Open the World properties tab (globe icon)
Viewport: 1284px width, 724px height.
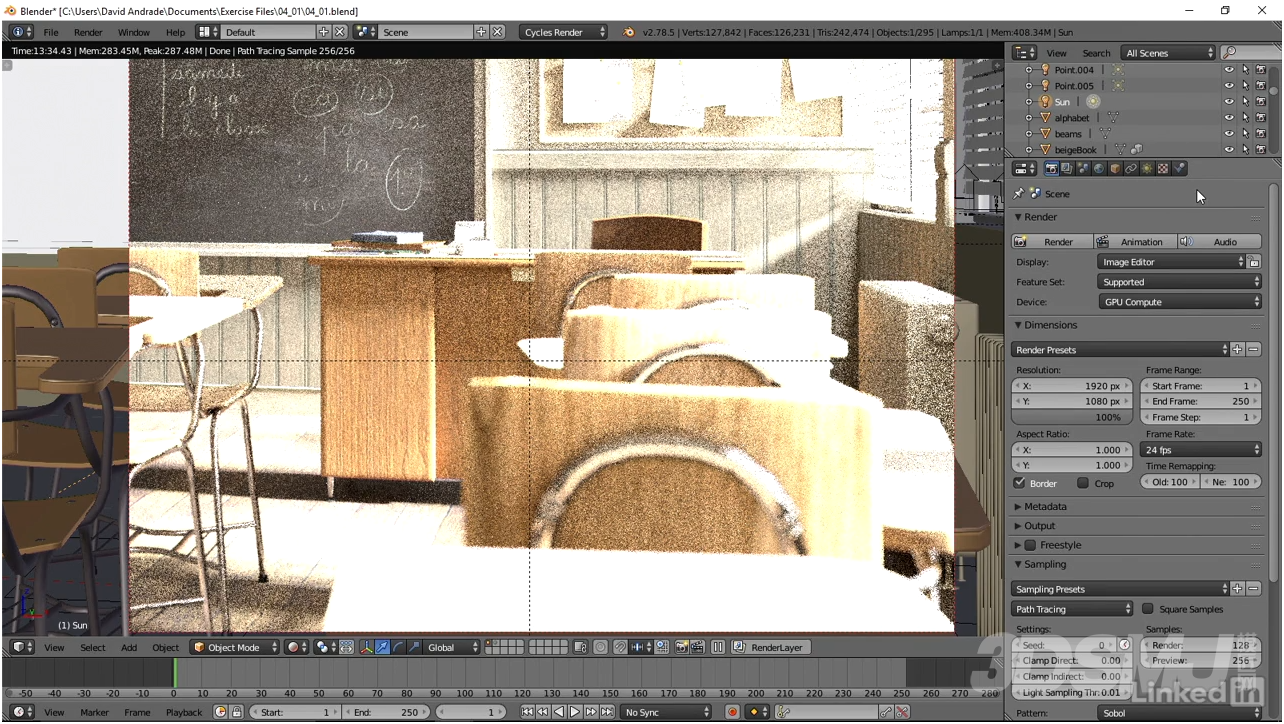pos(1099,168)
